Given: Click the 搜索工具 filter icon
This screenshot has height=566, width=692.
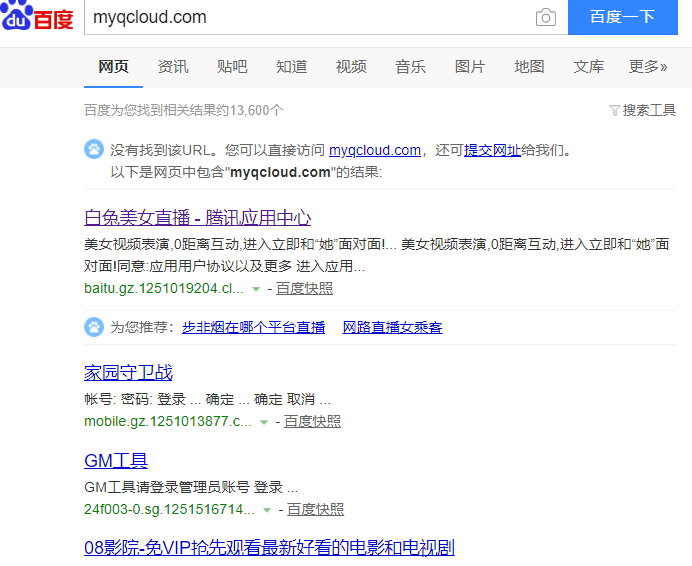Looking at the screenshot, I should pos(614,110).
